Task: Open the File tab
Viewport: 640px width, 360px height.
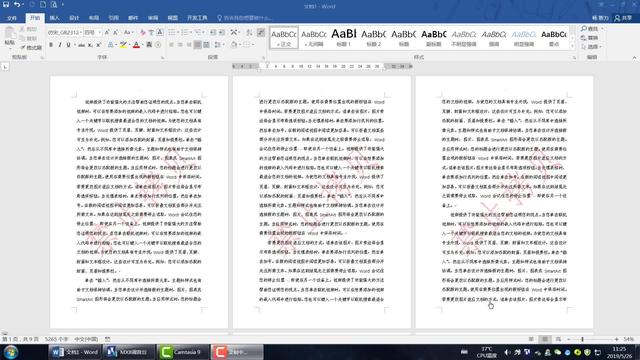Action: [x=12, y=18]
